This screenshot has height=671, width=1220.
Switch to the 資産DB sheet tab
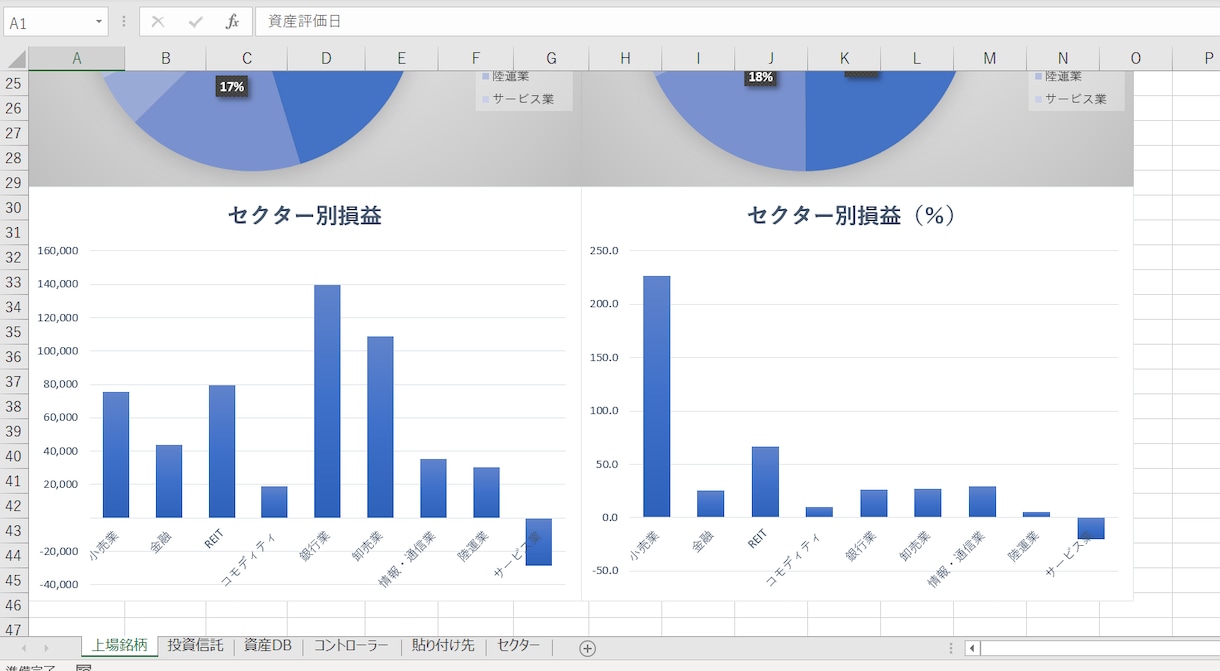click(x=268, y=646)
